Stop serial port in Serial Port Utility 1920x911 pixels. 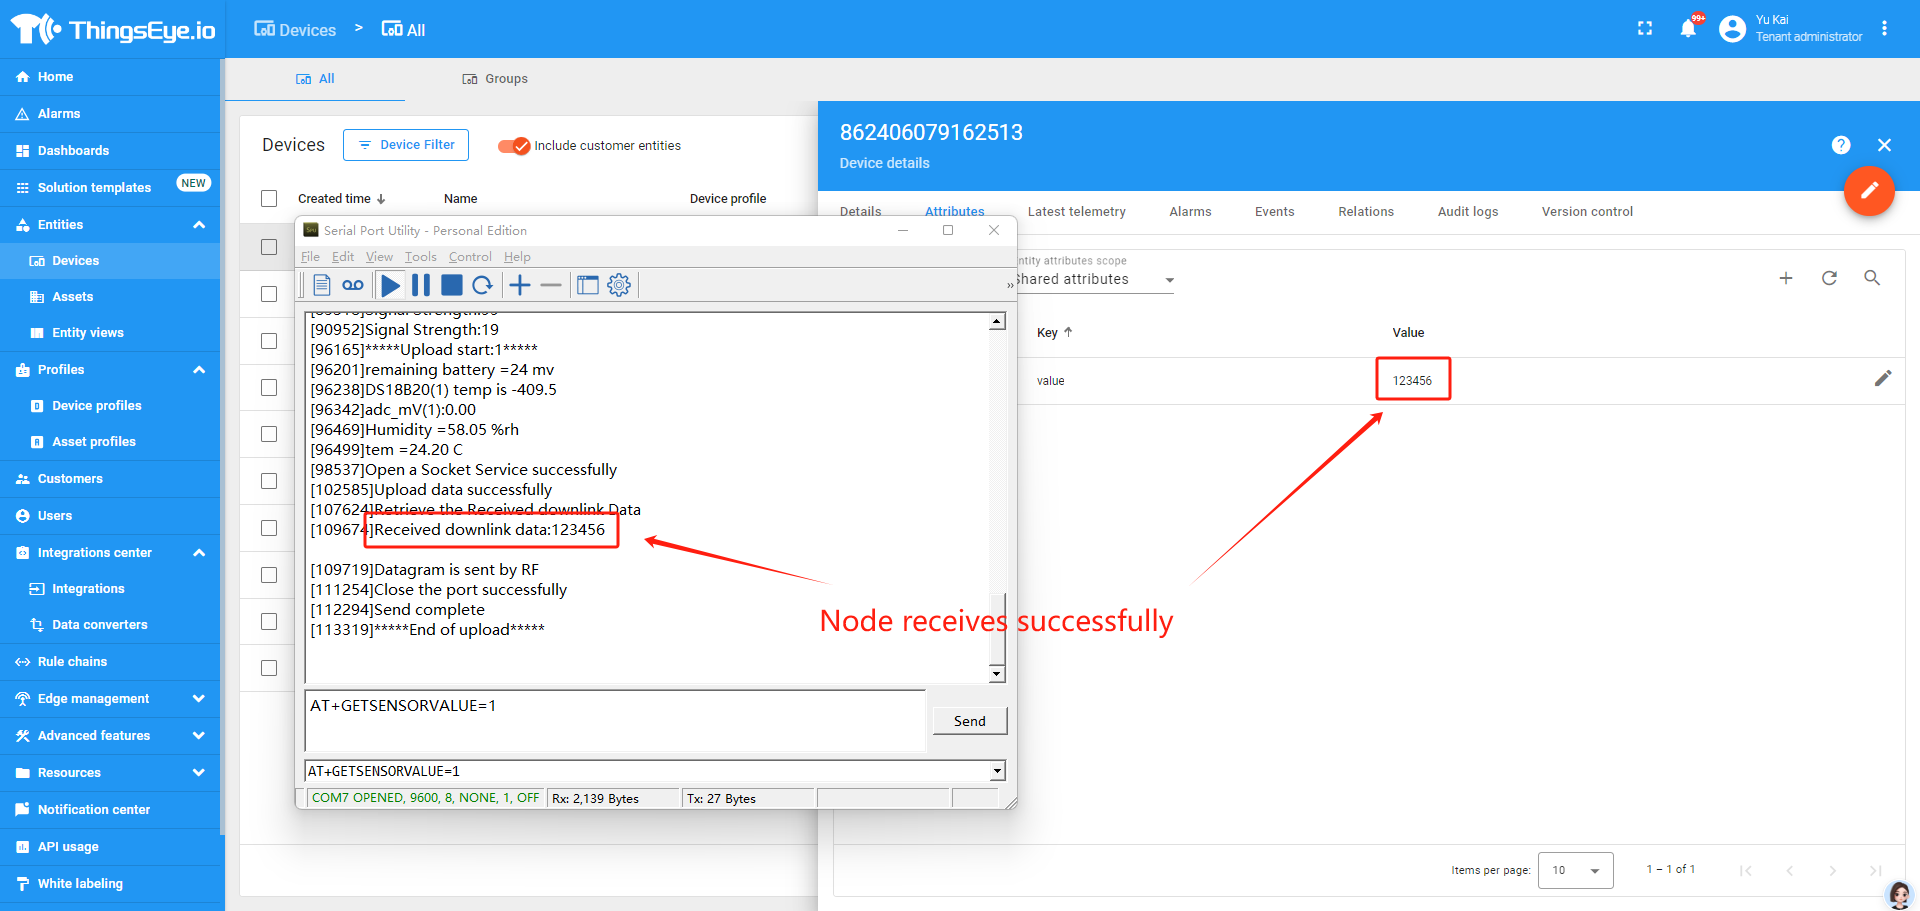(452, 285)
